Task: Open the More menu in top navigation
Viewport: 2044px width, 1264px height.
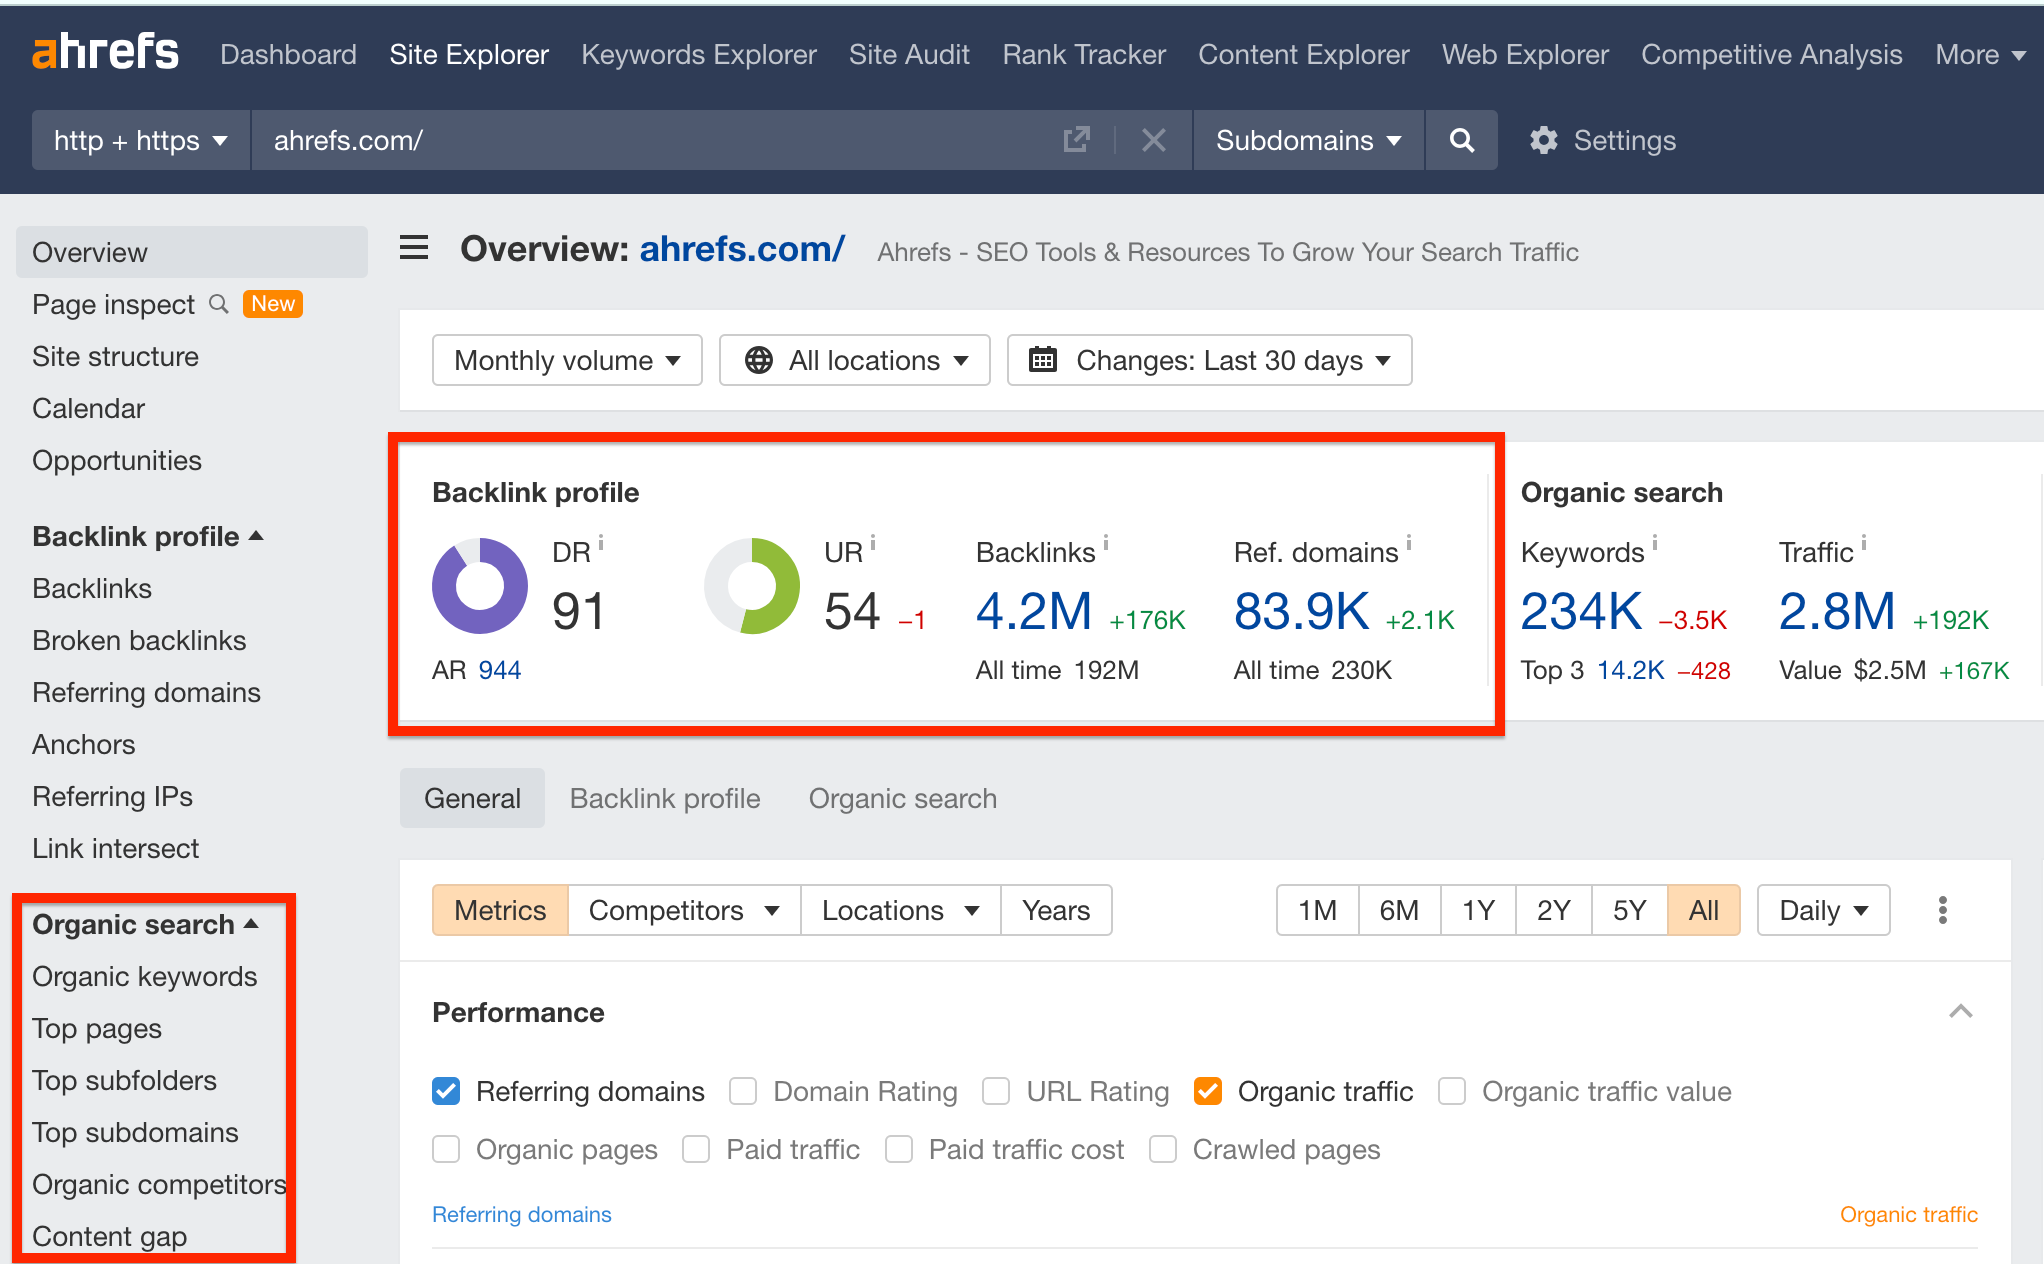Action: pyautogui.click(x=1980, y=54)
